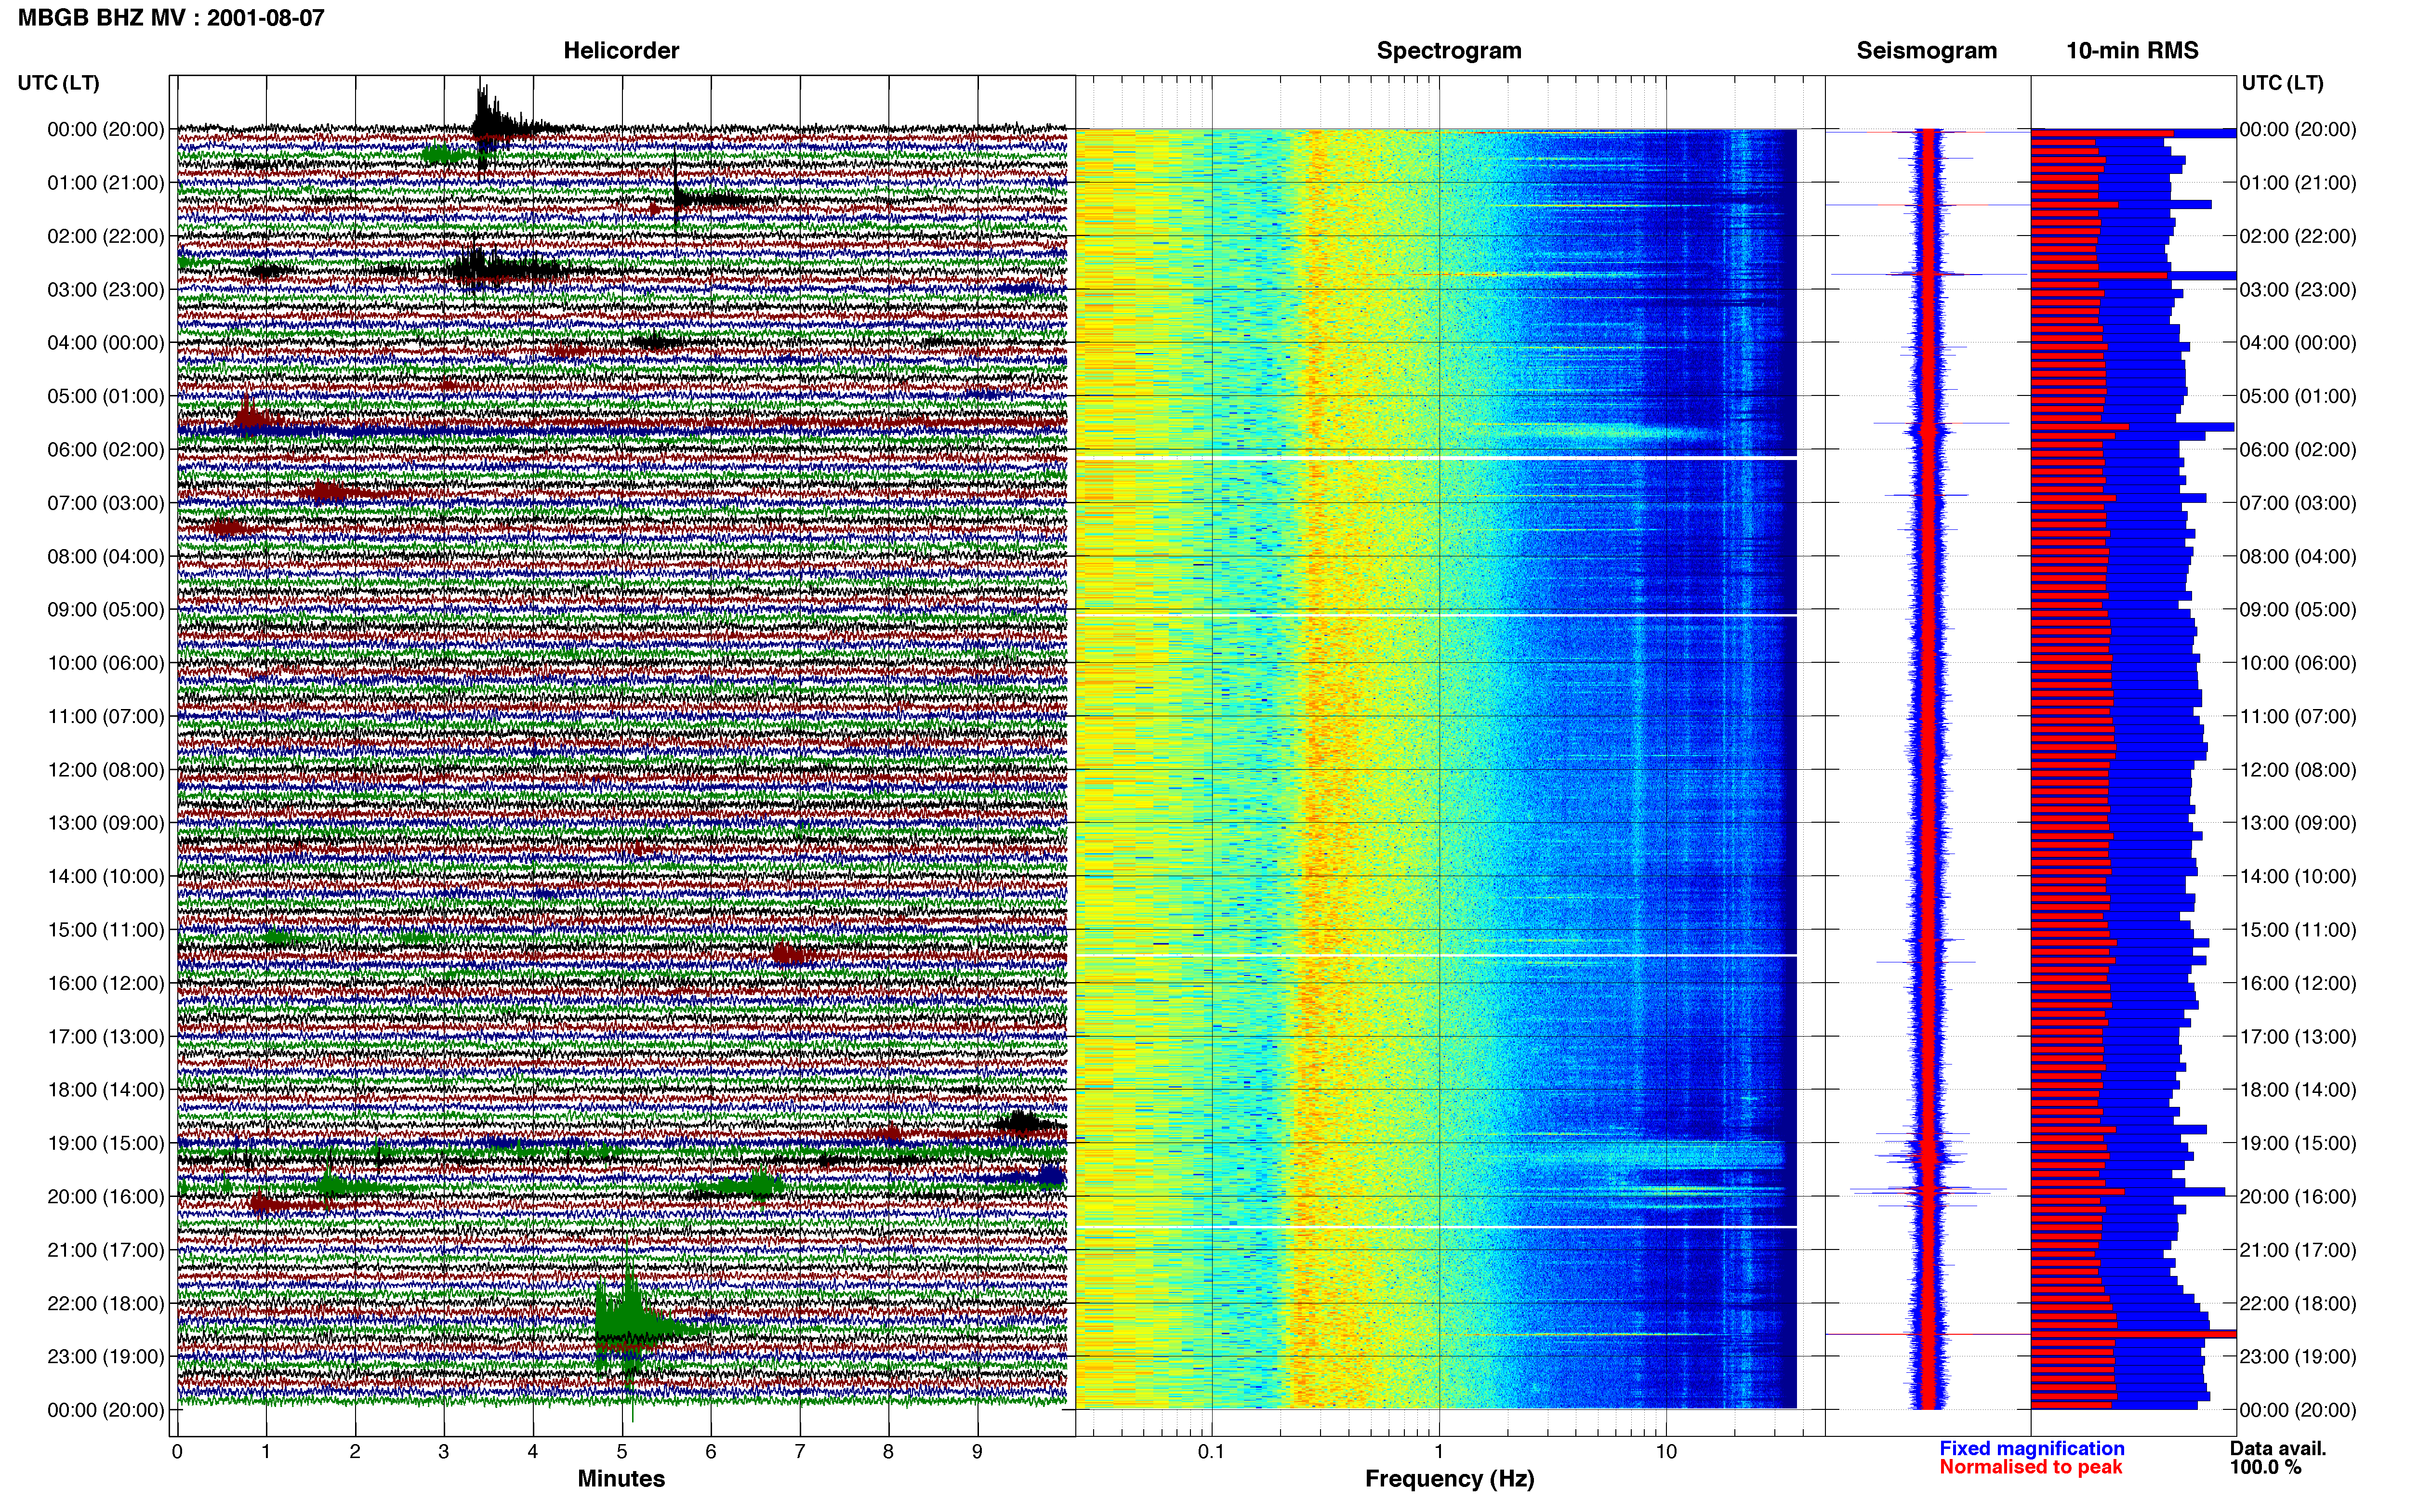Viewport: 2418px width, 1512px height.
Task: Click the right '23:00 (19:00)' time label
Action: coord(2297,1356)
